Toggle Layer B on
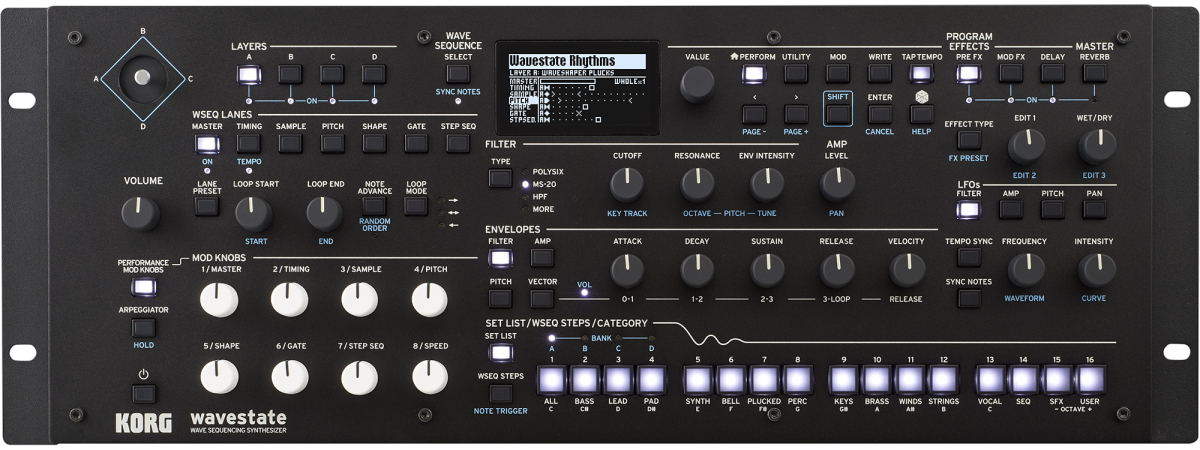Image resolution: width=1200 pixels, height=450 pixels. coord(291,74)
